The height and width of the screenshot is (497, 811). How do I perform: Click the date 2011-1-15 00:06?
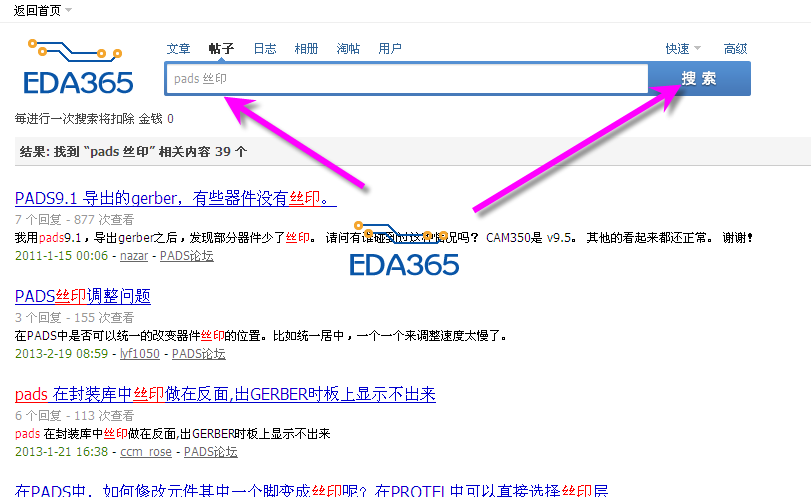click(x=62, y=255)
